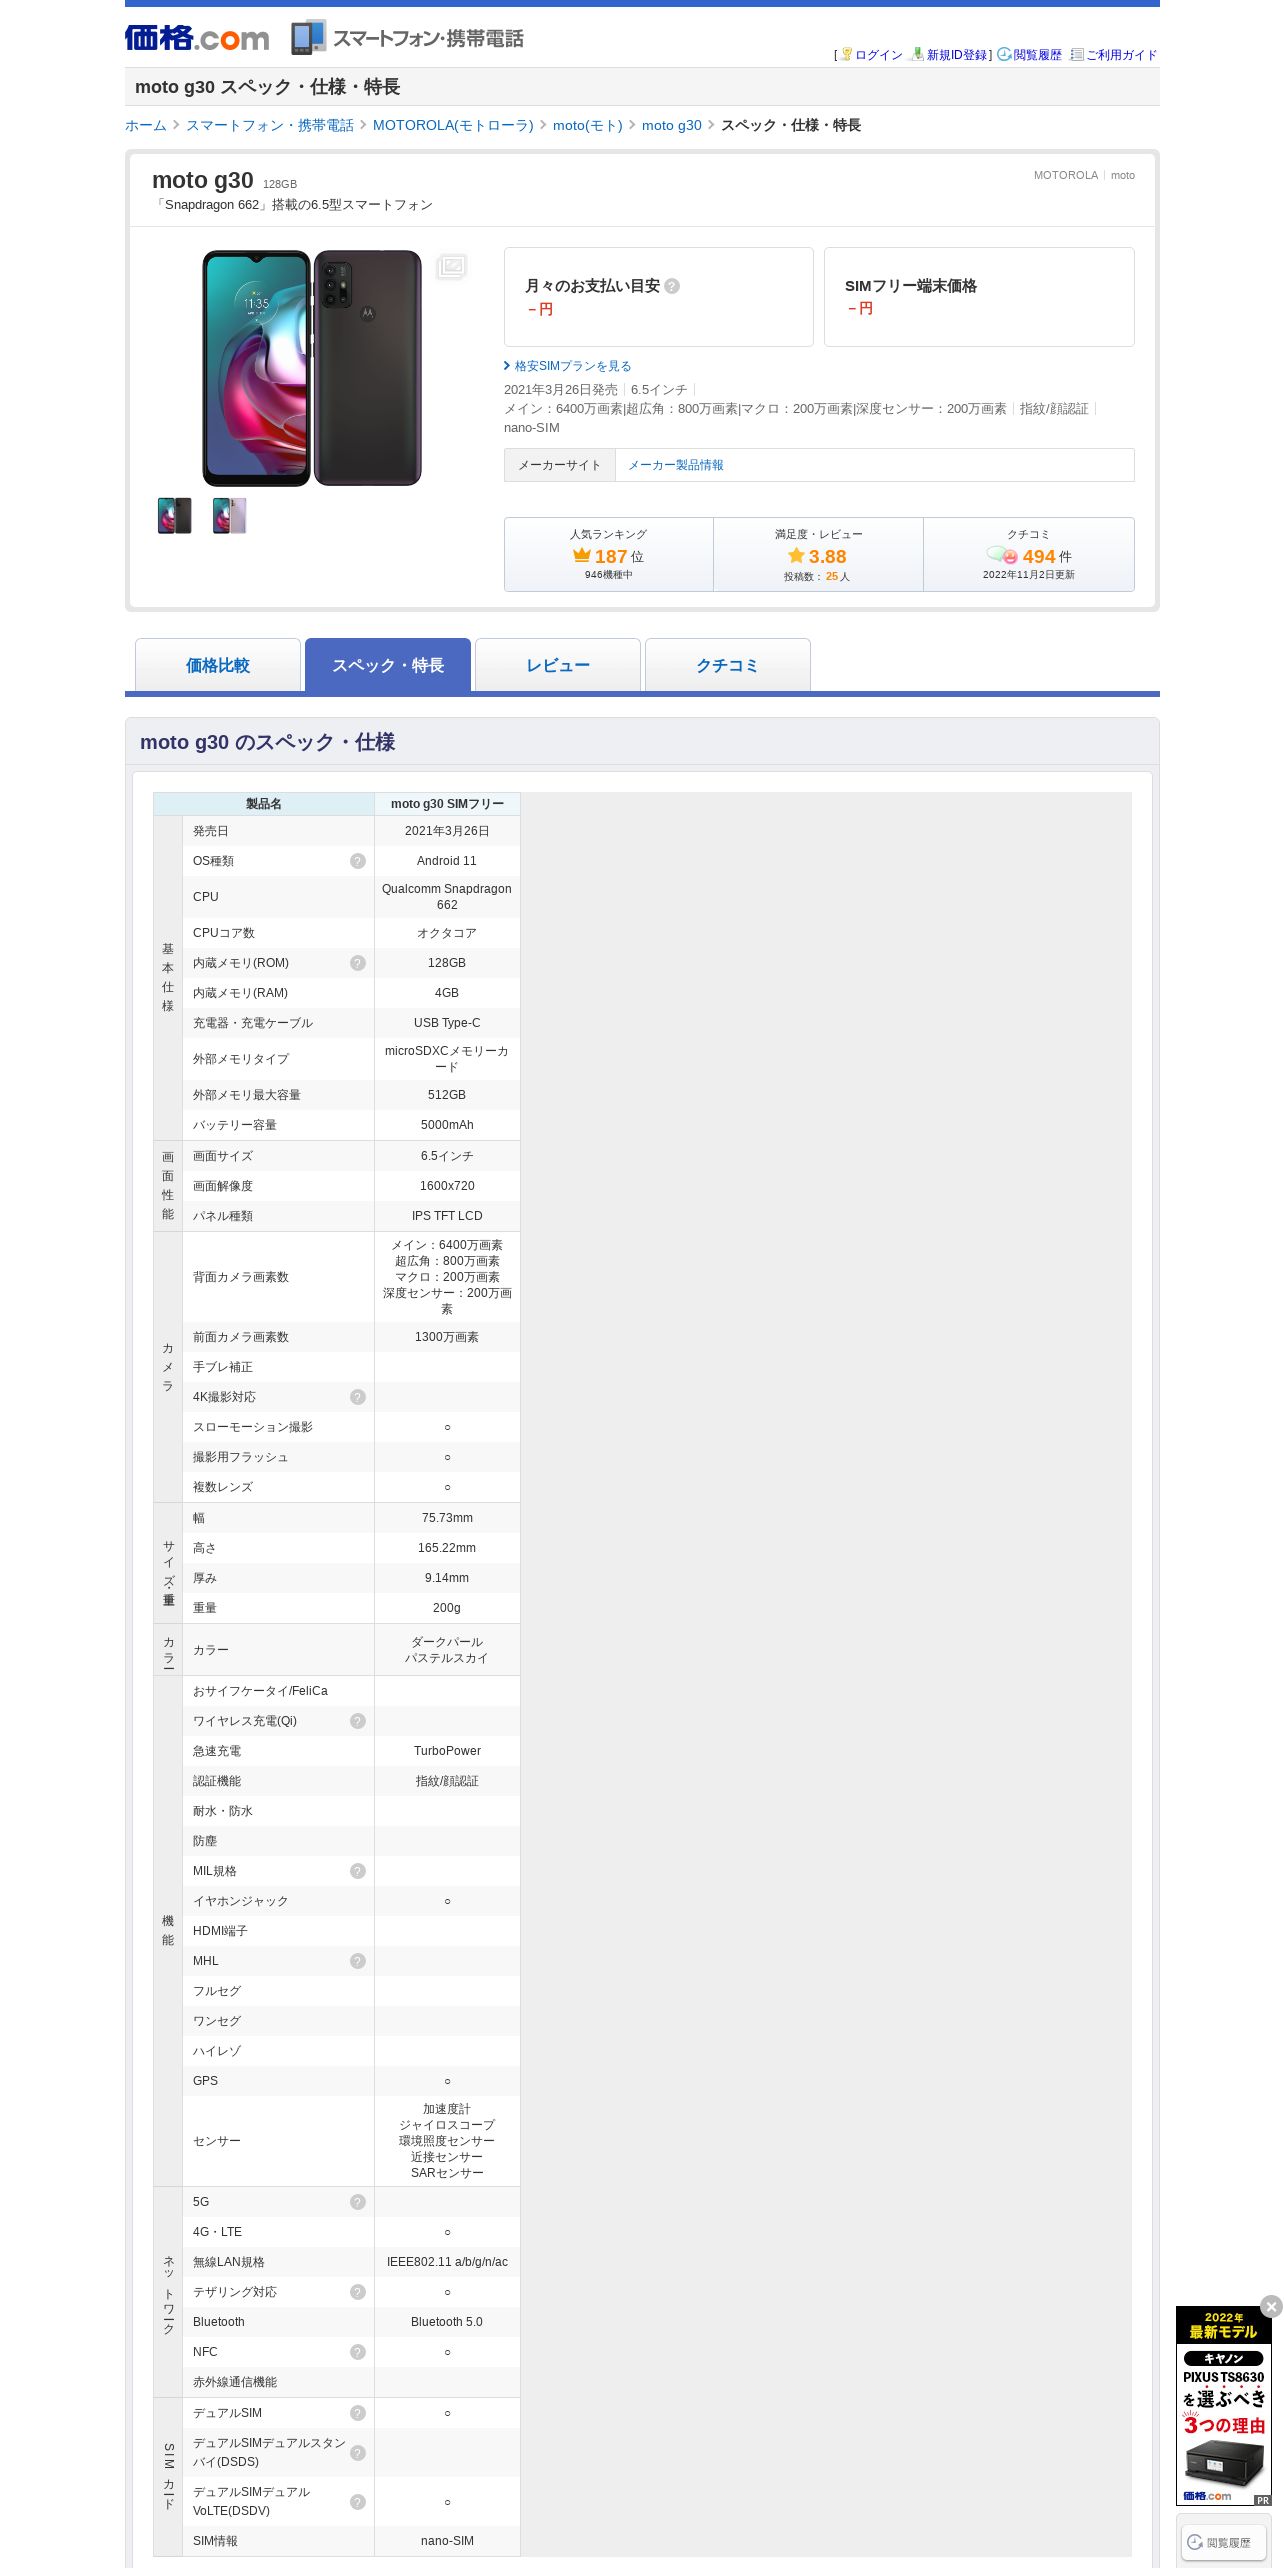
Task: Click help icon next to テザリング対応
Action: [358, 2292]
